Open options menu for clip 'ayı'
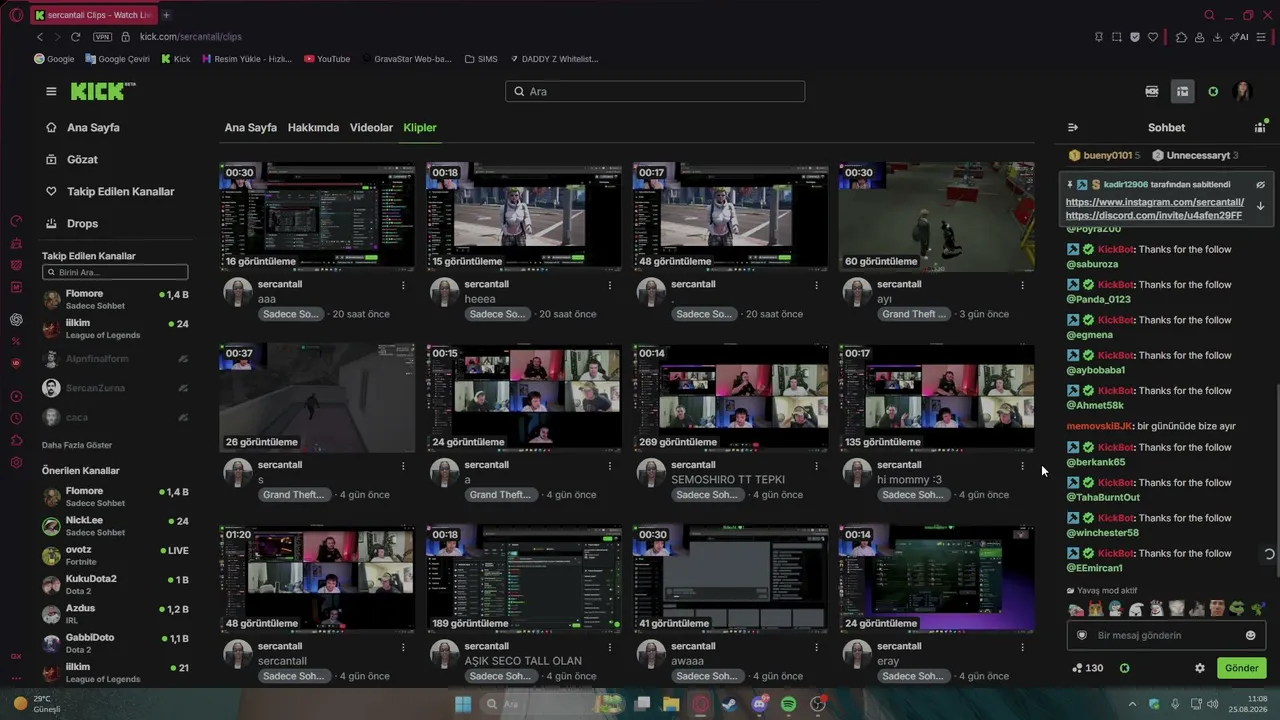This screenshot has height=720, width=1280. [x=1022, y=285]
